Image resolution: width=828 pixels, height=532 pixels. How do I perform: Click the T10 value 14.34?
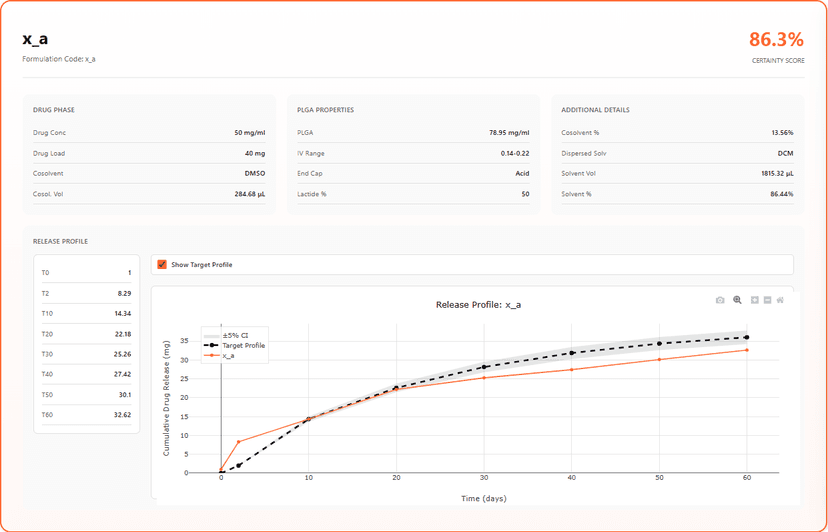[123, 313]
